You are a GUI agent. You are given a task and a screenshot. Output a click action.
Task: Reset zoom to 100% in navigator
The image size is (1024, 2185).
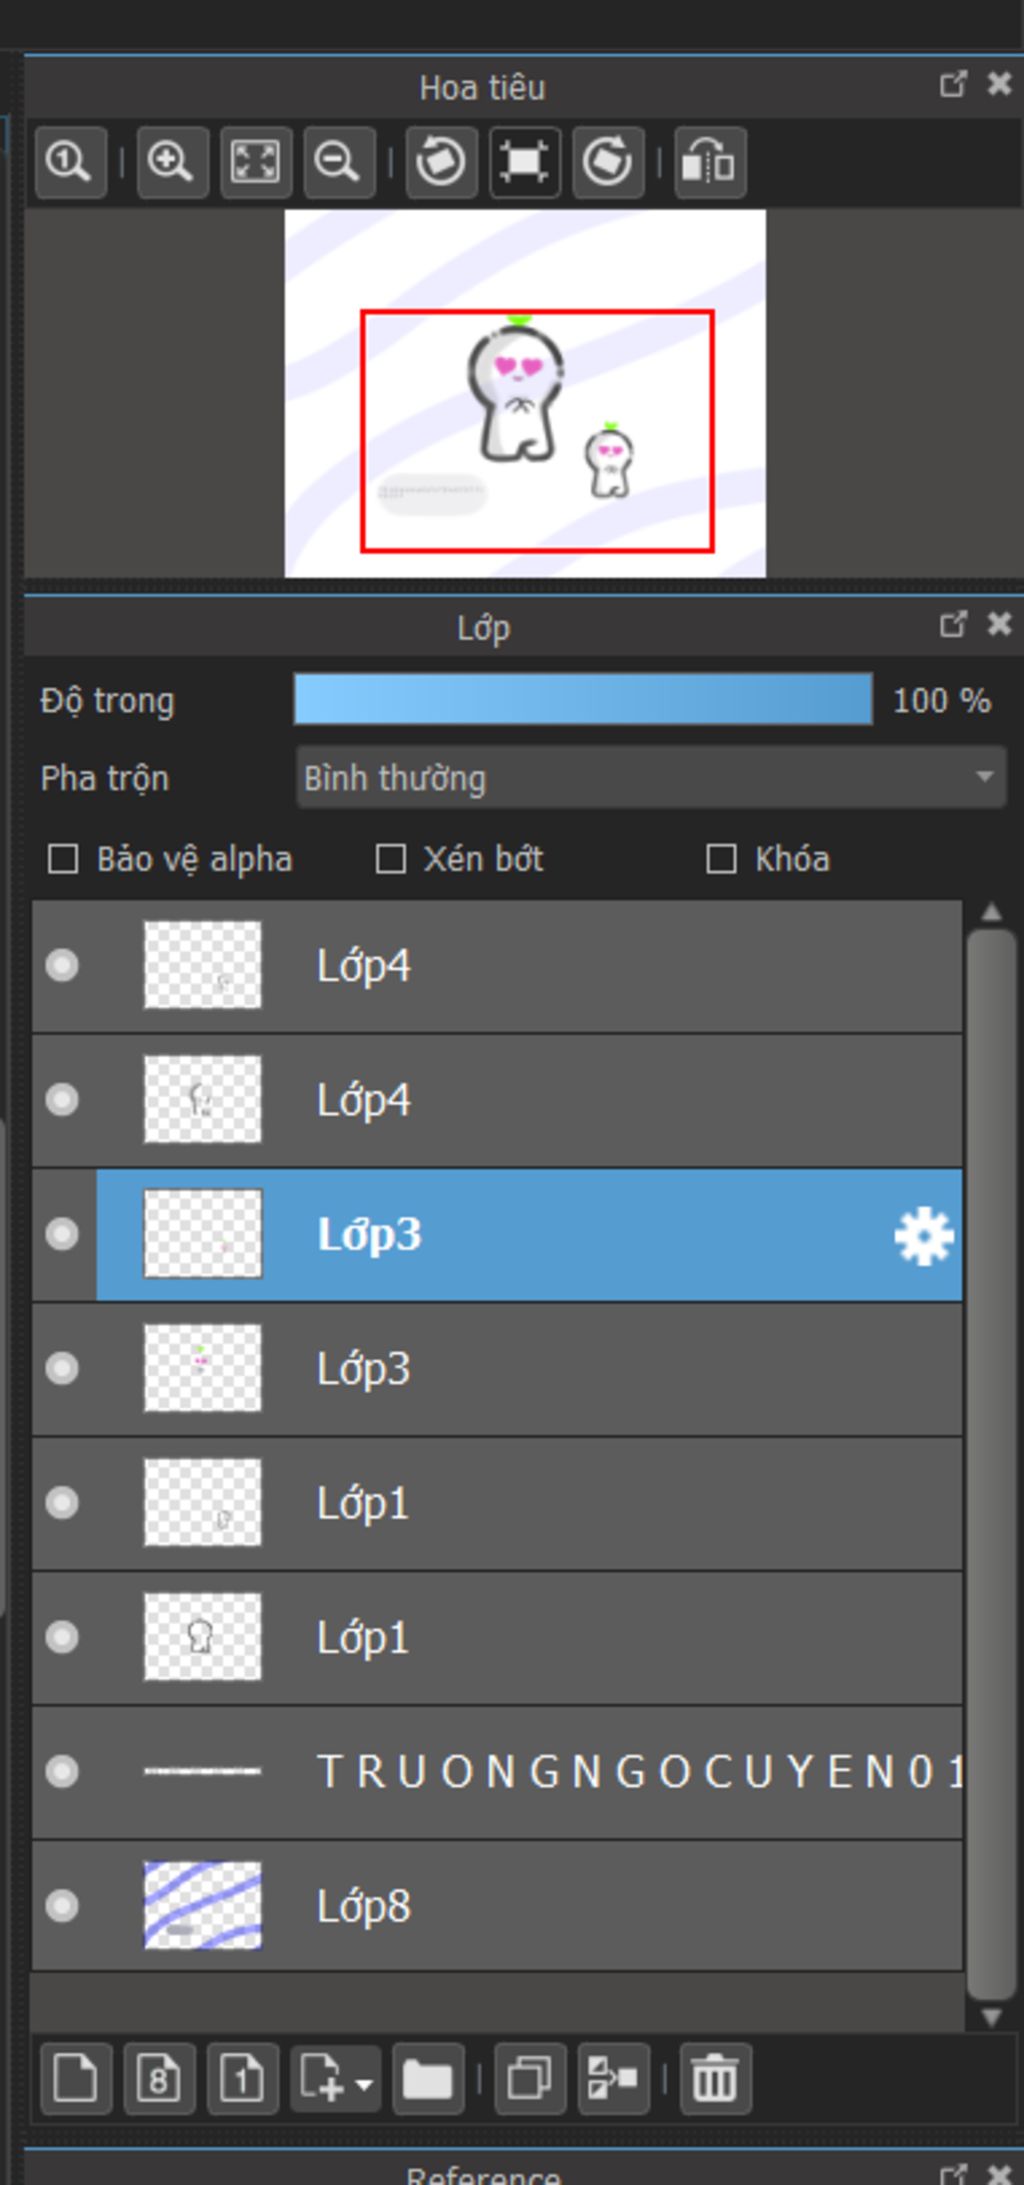pos(70,161)
